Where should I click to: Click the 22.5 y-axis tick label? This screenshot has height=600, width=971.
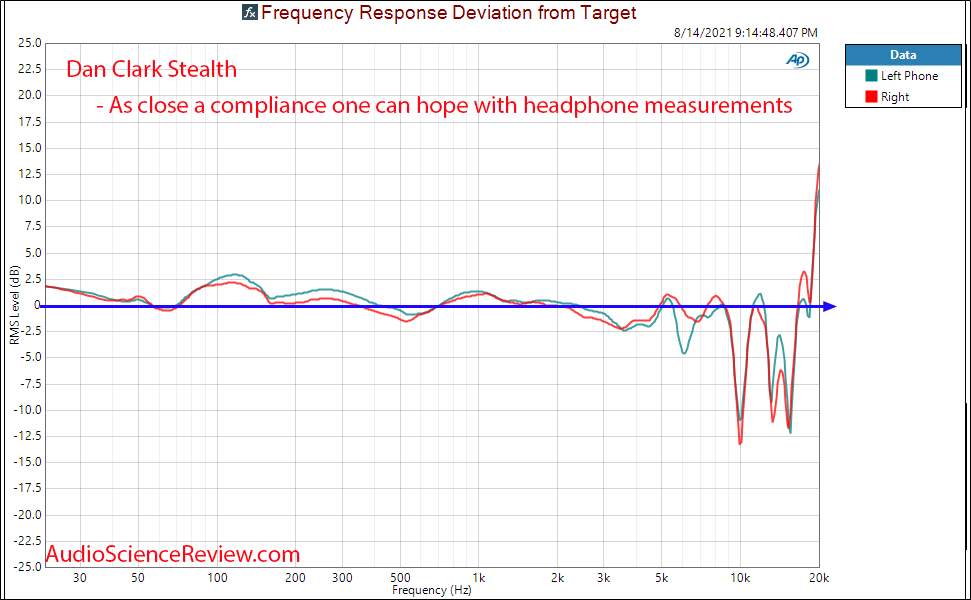[30, 69]
